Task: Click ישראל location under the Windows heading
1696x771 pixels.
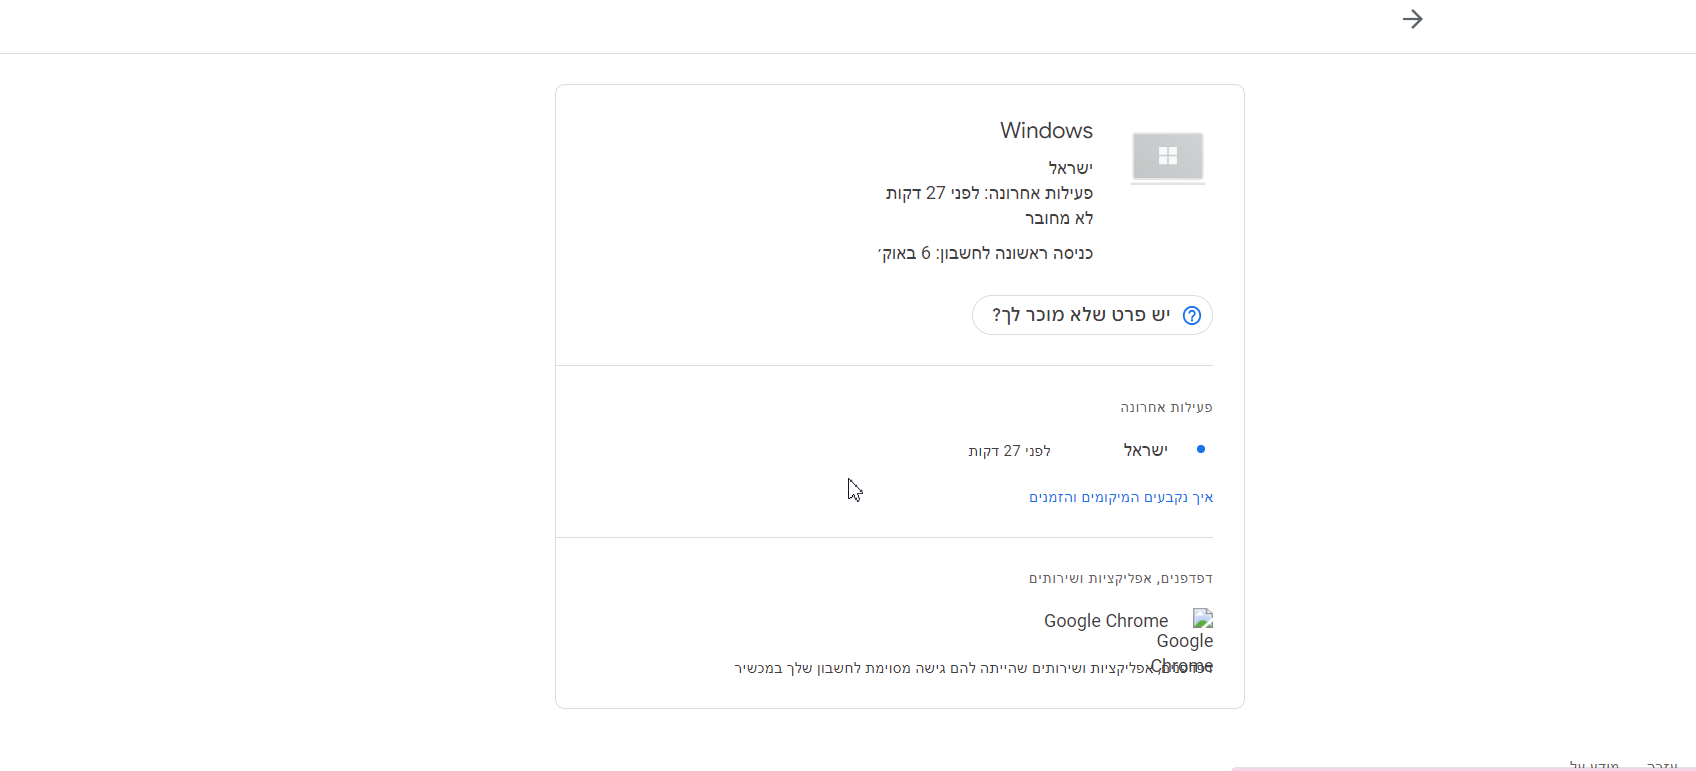Action: pyautogui.click(x=1070, y=168)
